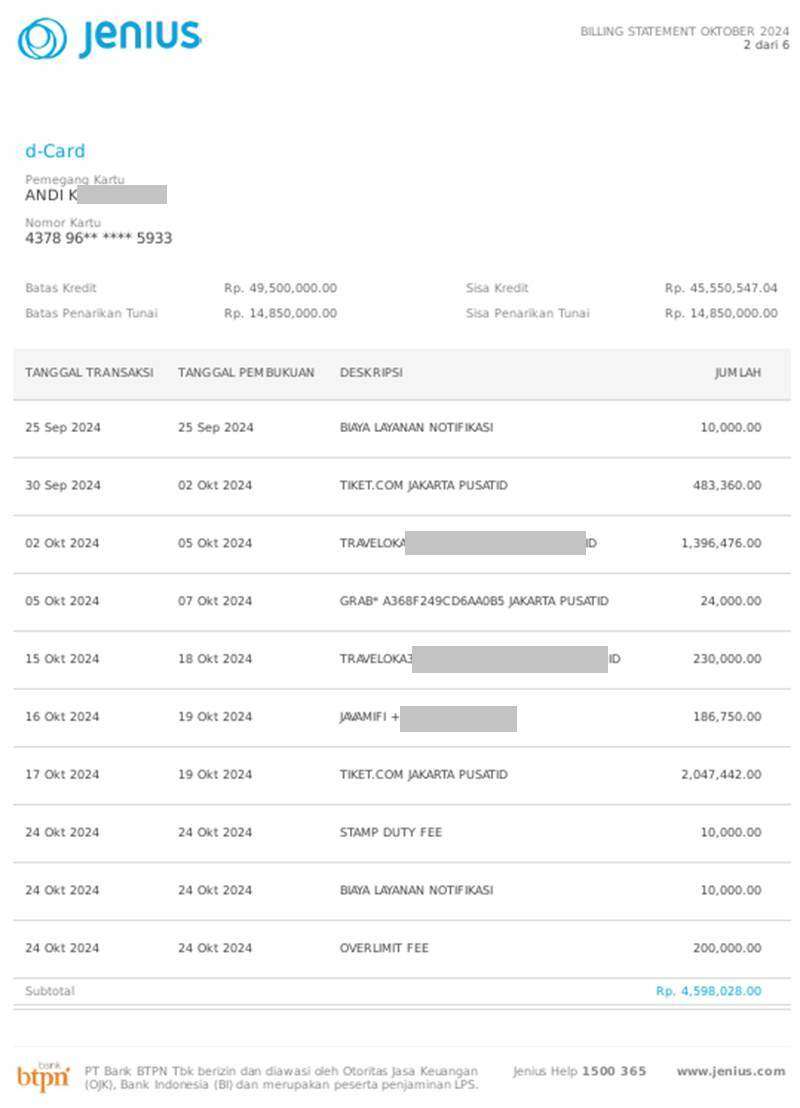The height and width of the screenshot is (1108, 800).
Task: Click the 'Sisa Penarikan Tunai' label
Action: (527, 313)
